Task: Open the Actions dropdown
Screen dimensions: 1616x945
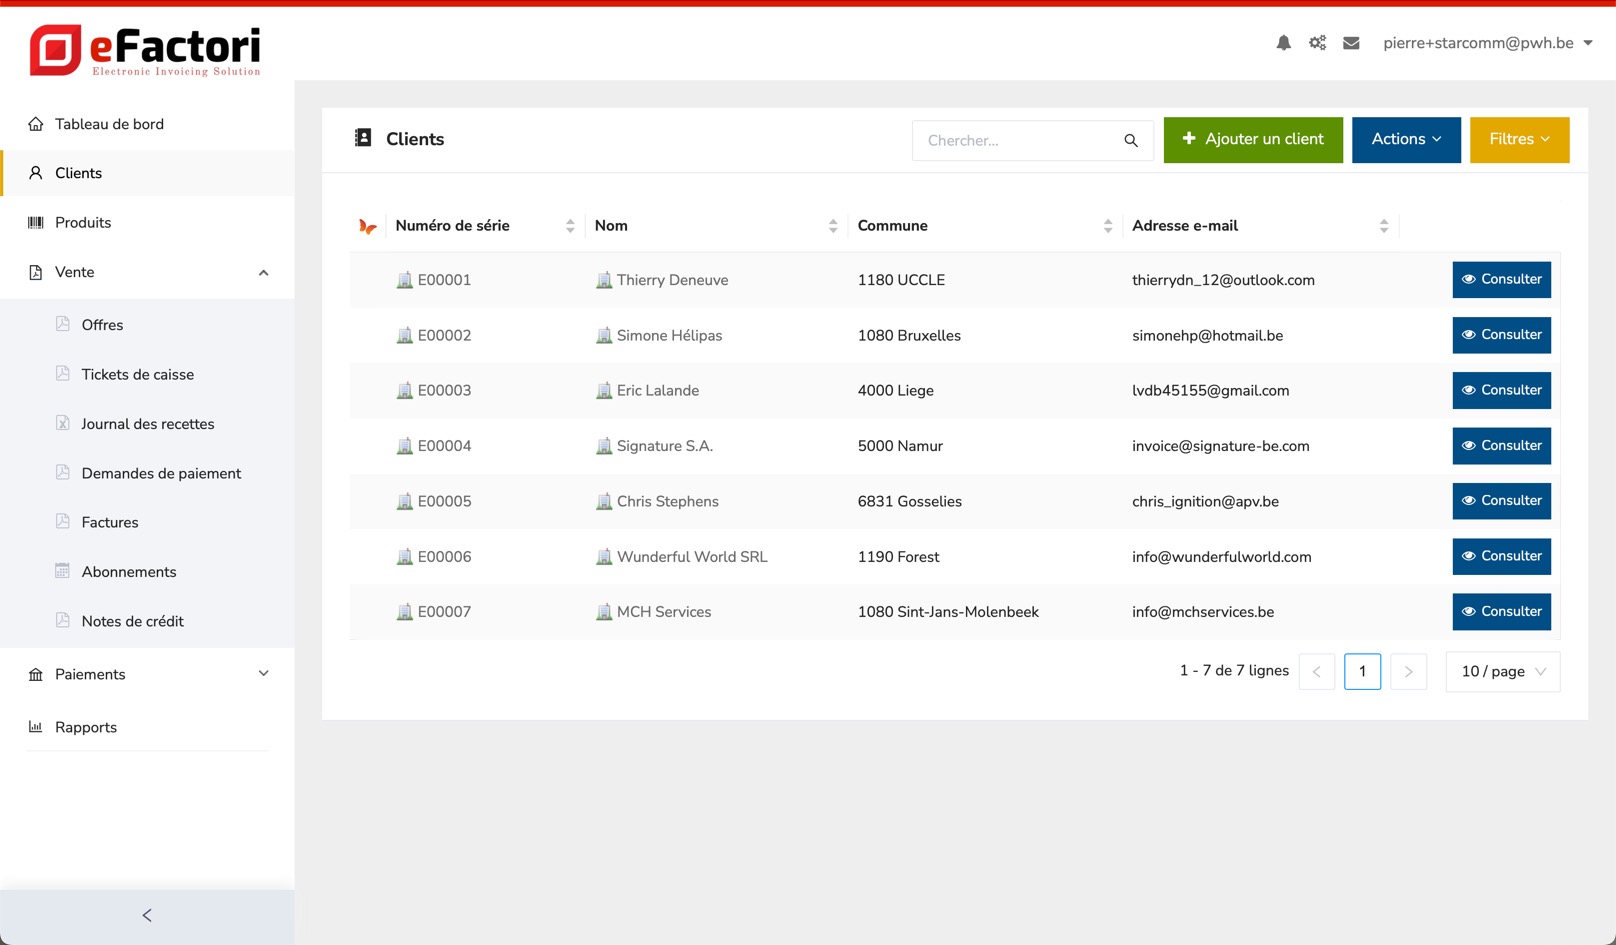Action: pos(1405,140)
